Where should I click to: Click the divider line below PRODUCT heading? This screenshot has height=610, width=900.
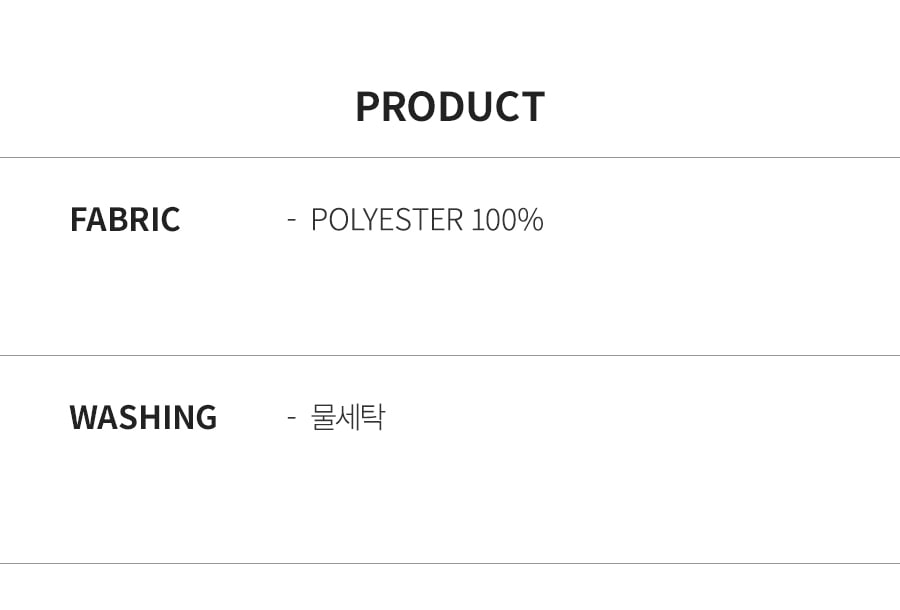450,157
